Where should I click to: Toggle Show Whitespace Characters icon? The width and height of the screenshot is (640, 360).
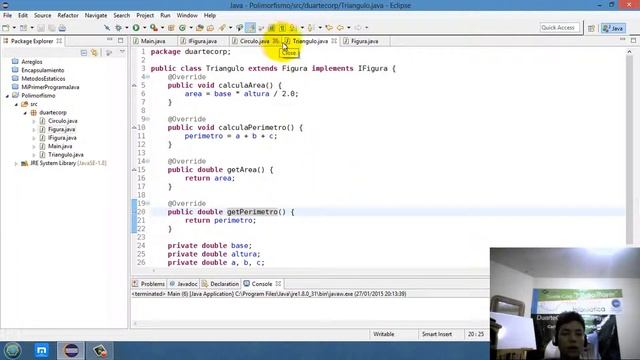tap(282, 28)
